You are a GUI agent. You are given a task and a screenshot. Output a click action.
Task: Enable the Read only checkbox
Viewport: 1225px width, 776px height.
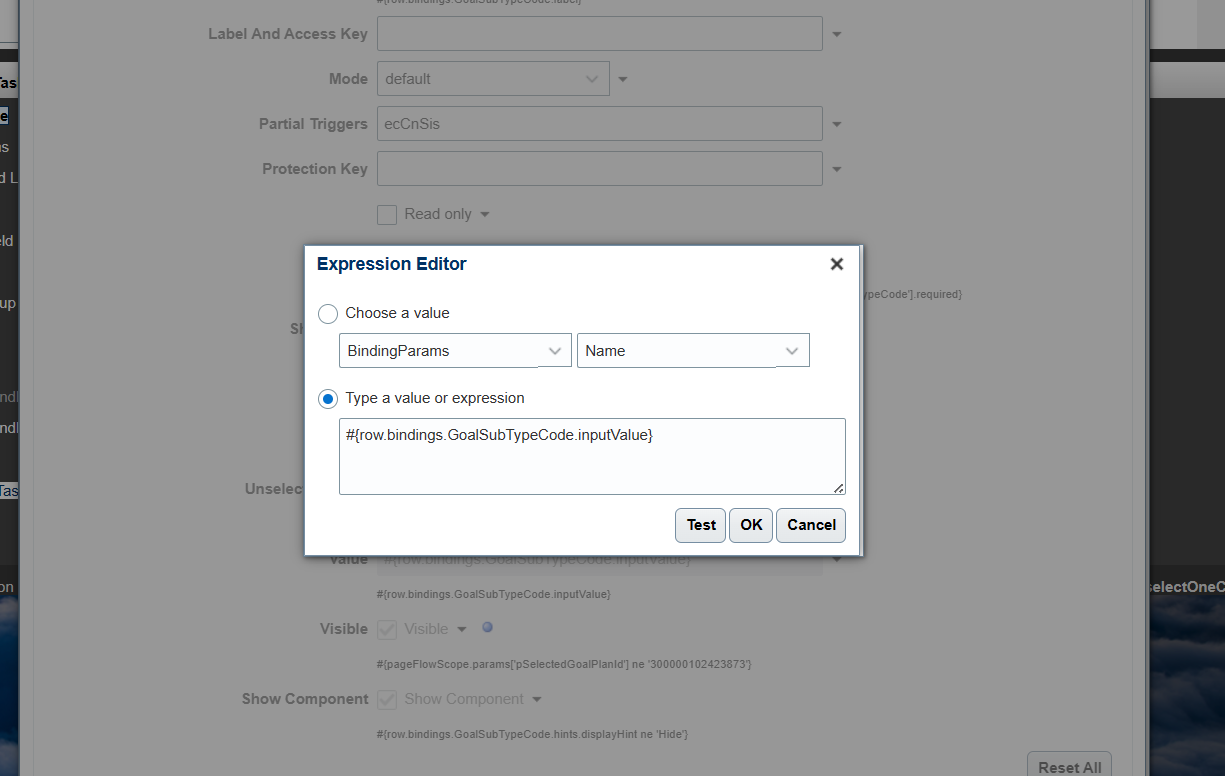pos(386,214)
